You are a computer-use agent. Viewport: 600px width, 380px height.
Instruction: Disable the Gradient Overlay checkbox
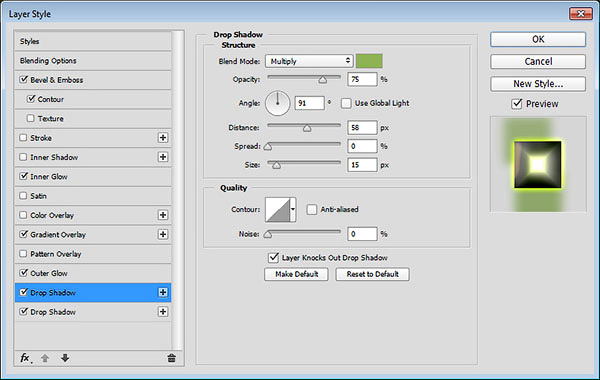24,234
